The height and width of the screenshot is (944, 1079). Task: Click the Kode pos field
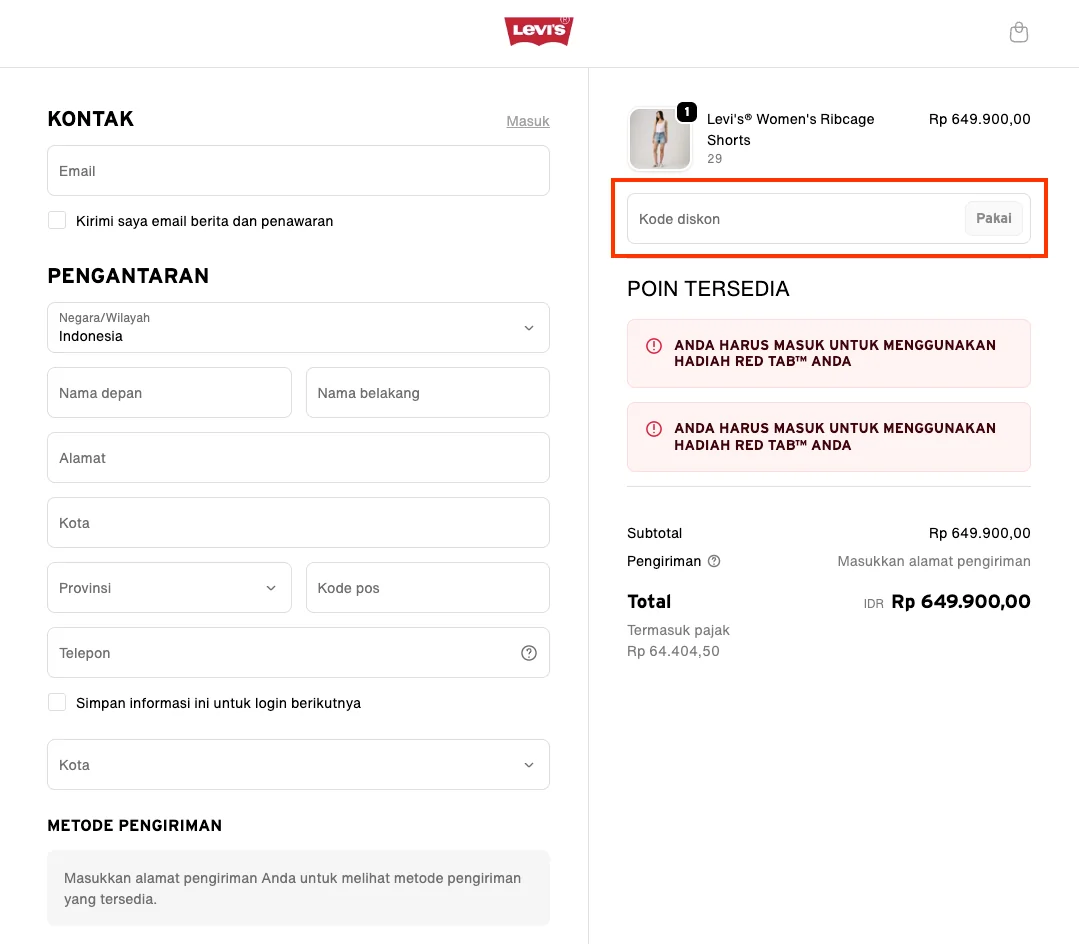tap(427, 588)
